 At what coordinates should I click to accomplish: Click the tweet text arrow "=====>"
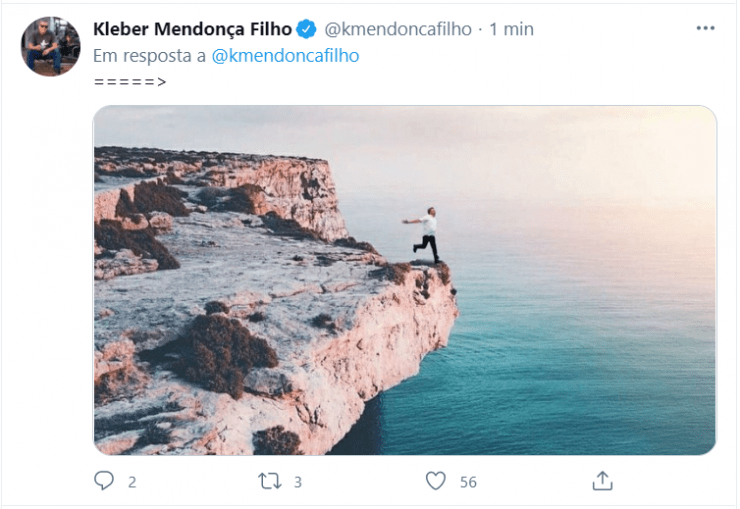click(130, 81)
